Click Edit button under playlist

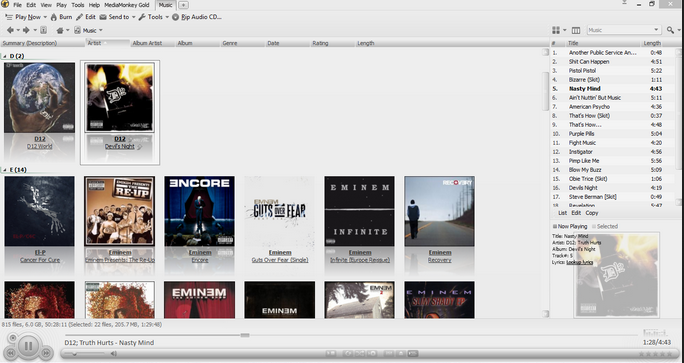(576, 213)
